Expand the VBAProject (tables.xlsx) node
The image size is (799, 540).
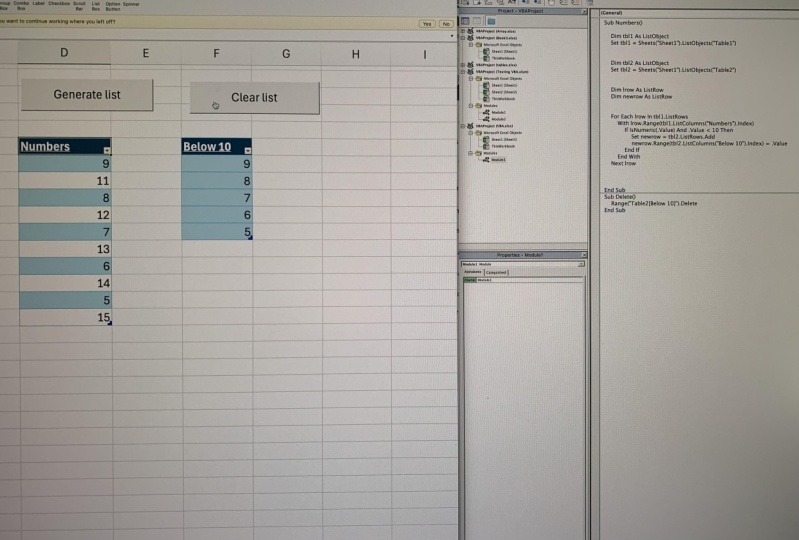click(x=463, y=65)
